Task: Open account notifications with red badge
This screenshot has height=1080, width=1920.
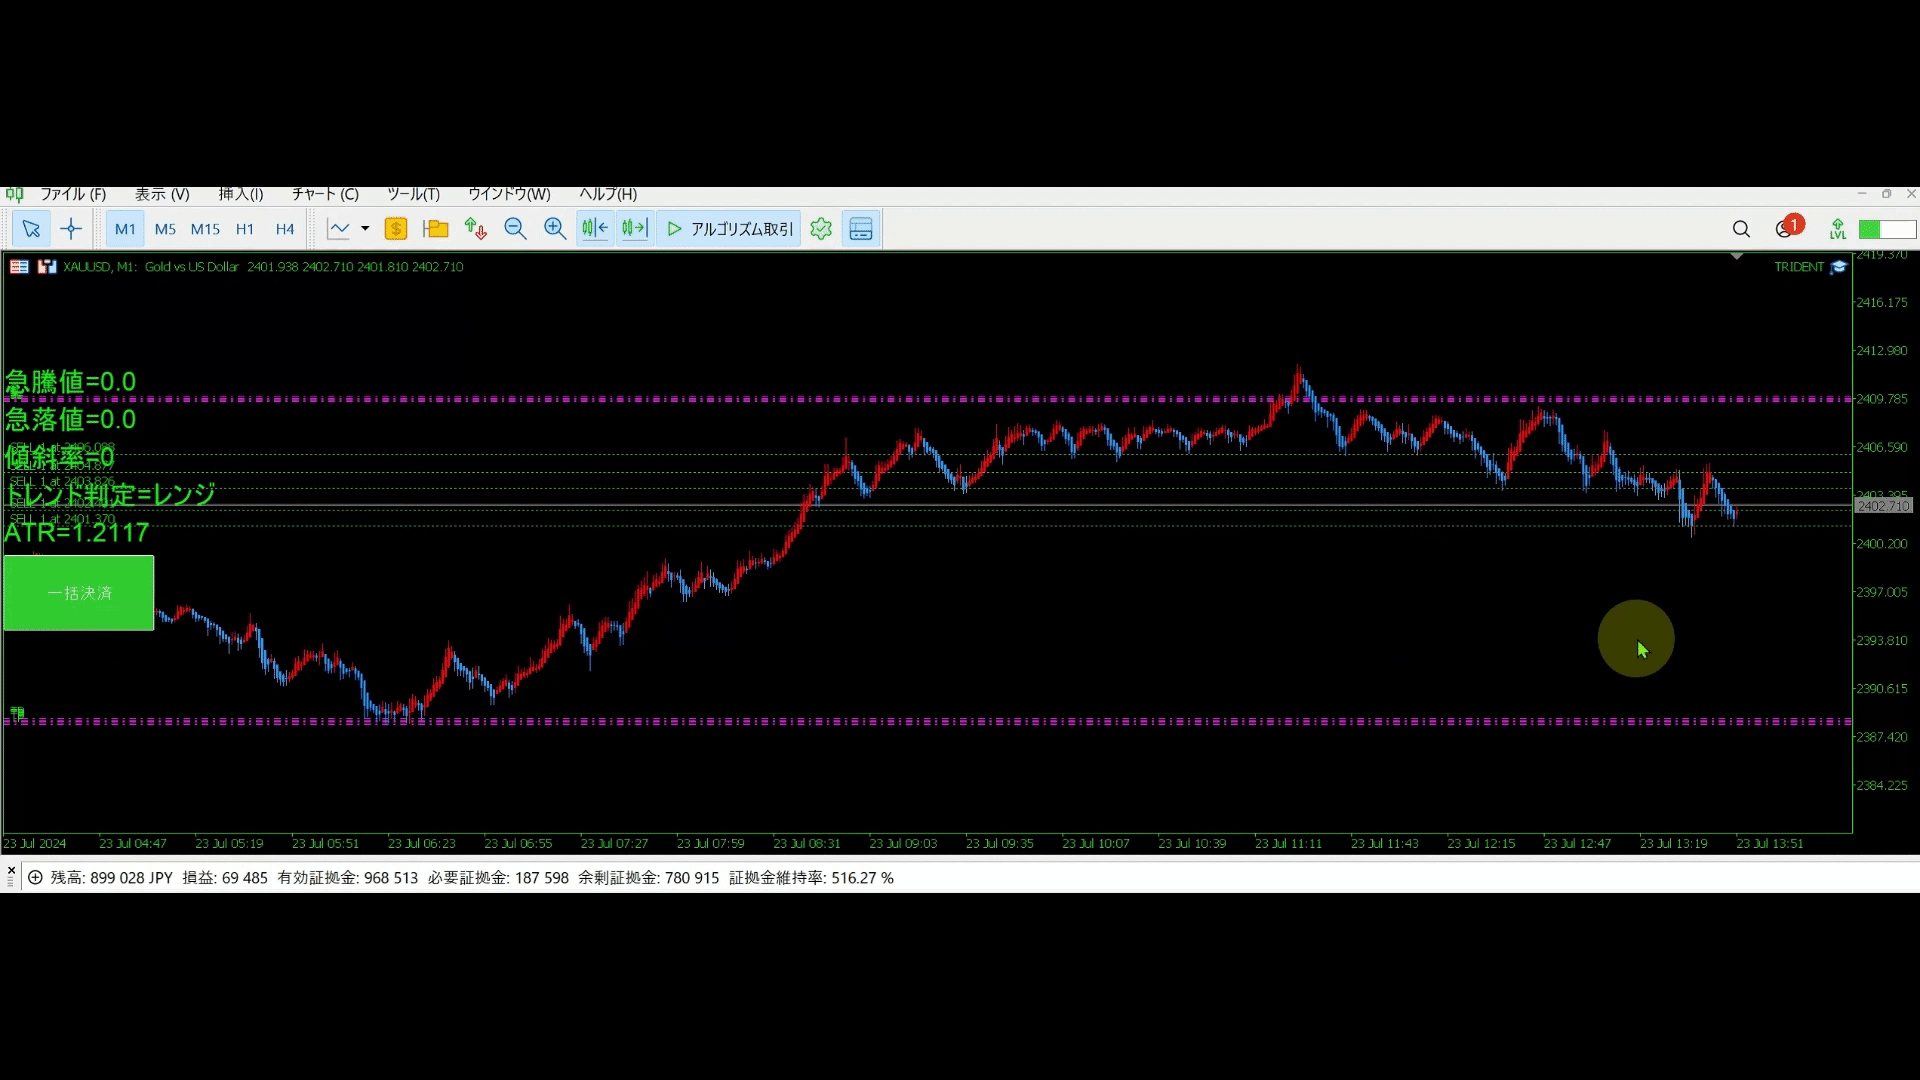Action: tap(1787, 228)
